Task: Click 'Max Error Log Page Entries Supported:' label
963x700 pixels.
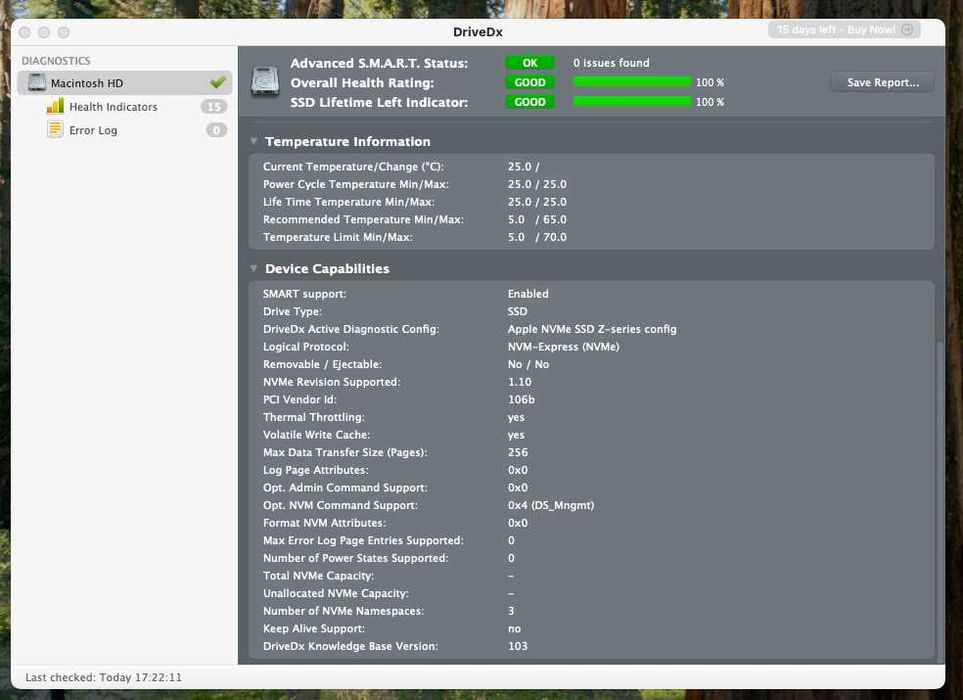Action: pyautogui.click(x=363, y=540)
